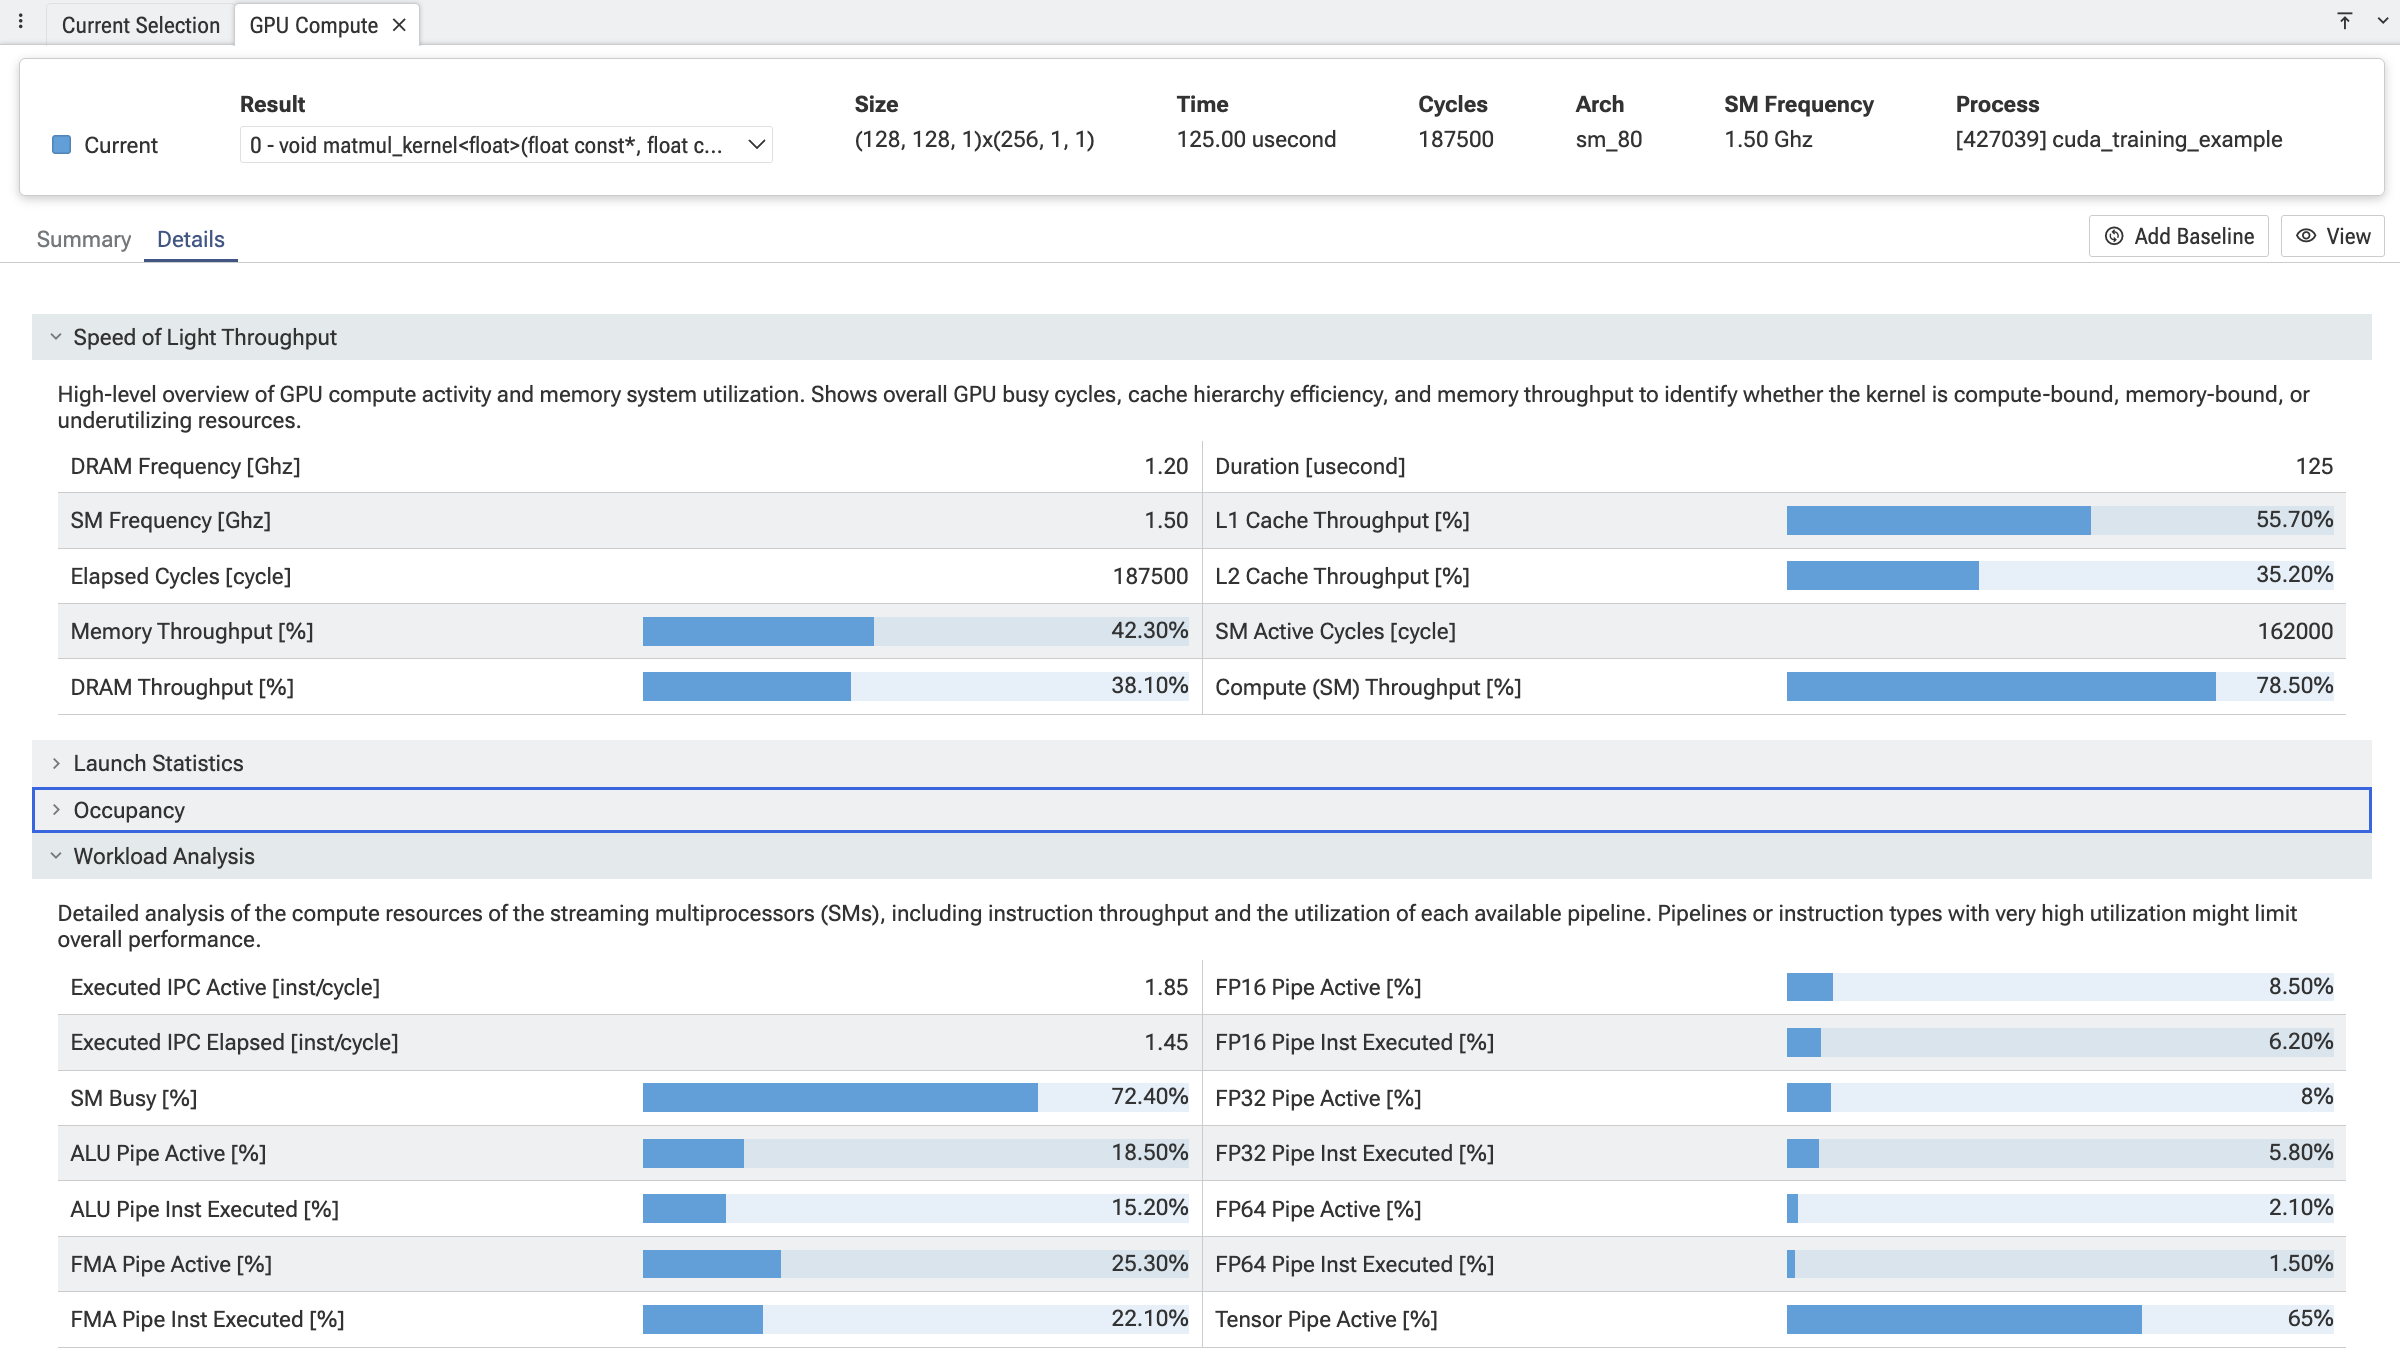Click the FP64 Pipe Active [%] label
The height and width of the screenshot is (1354, 2400).
[x=1318, y=1209]
